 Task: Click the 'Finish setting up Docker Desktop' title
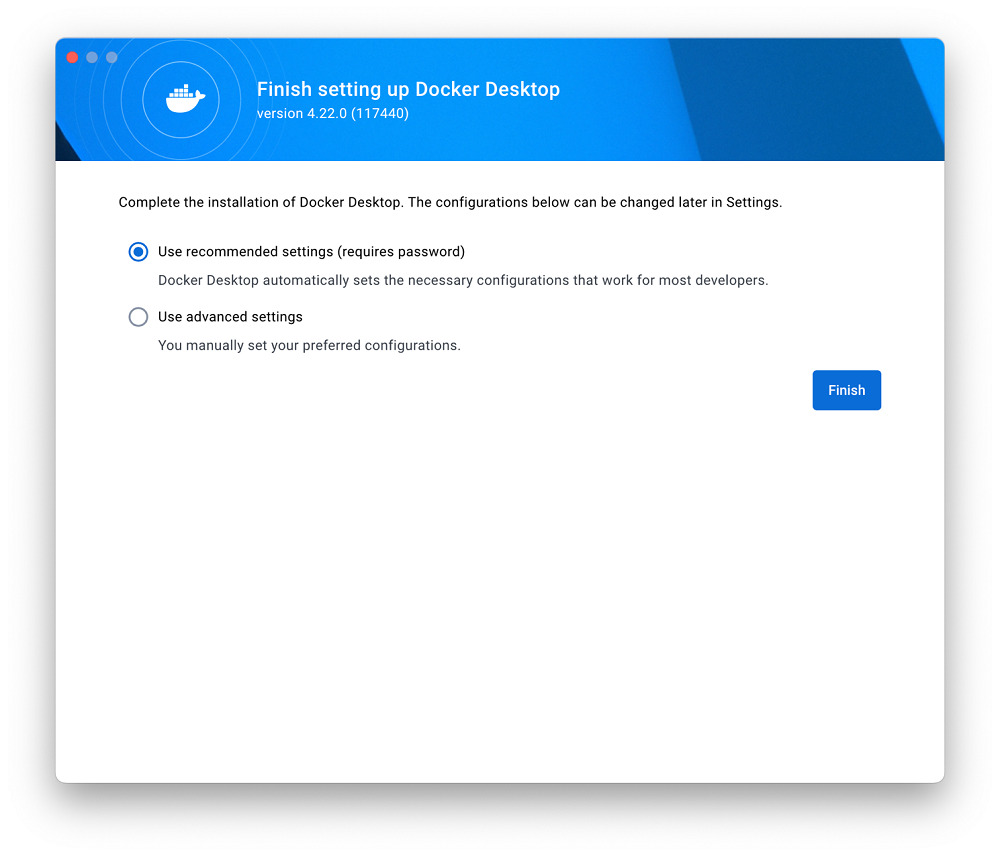pyautogui.click(x=407, y=89)
